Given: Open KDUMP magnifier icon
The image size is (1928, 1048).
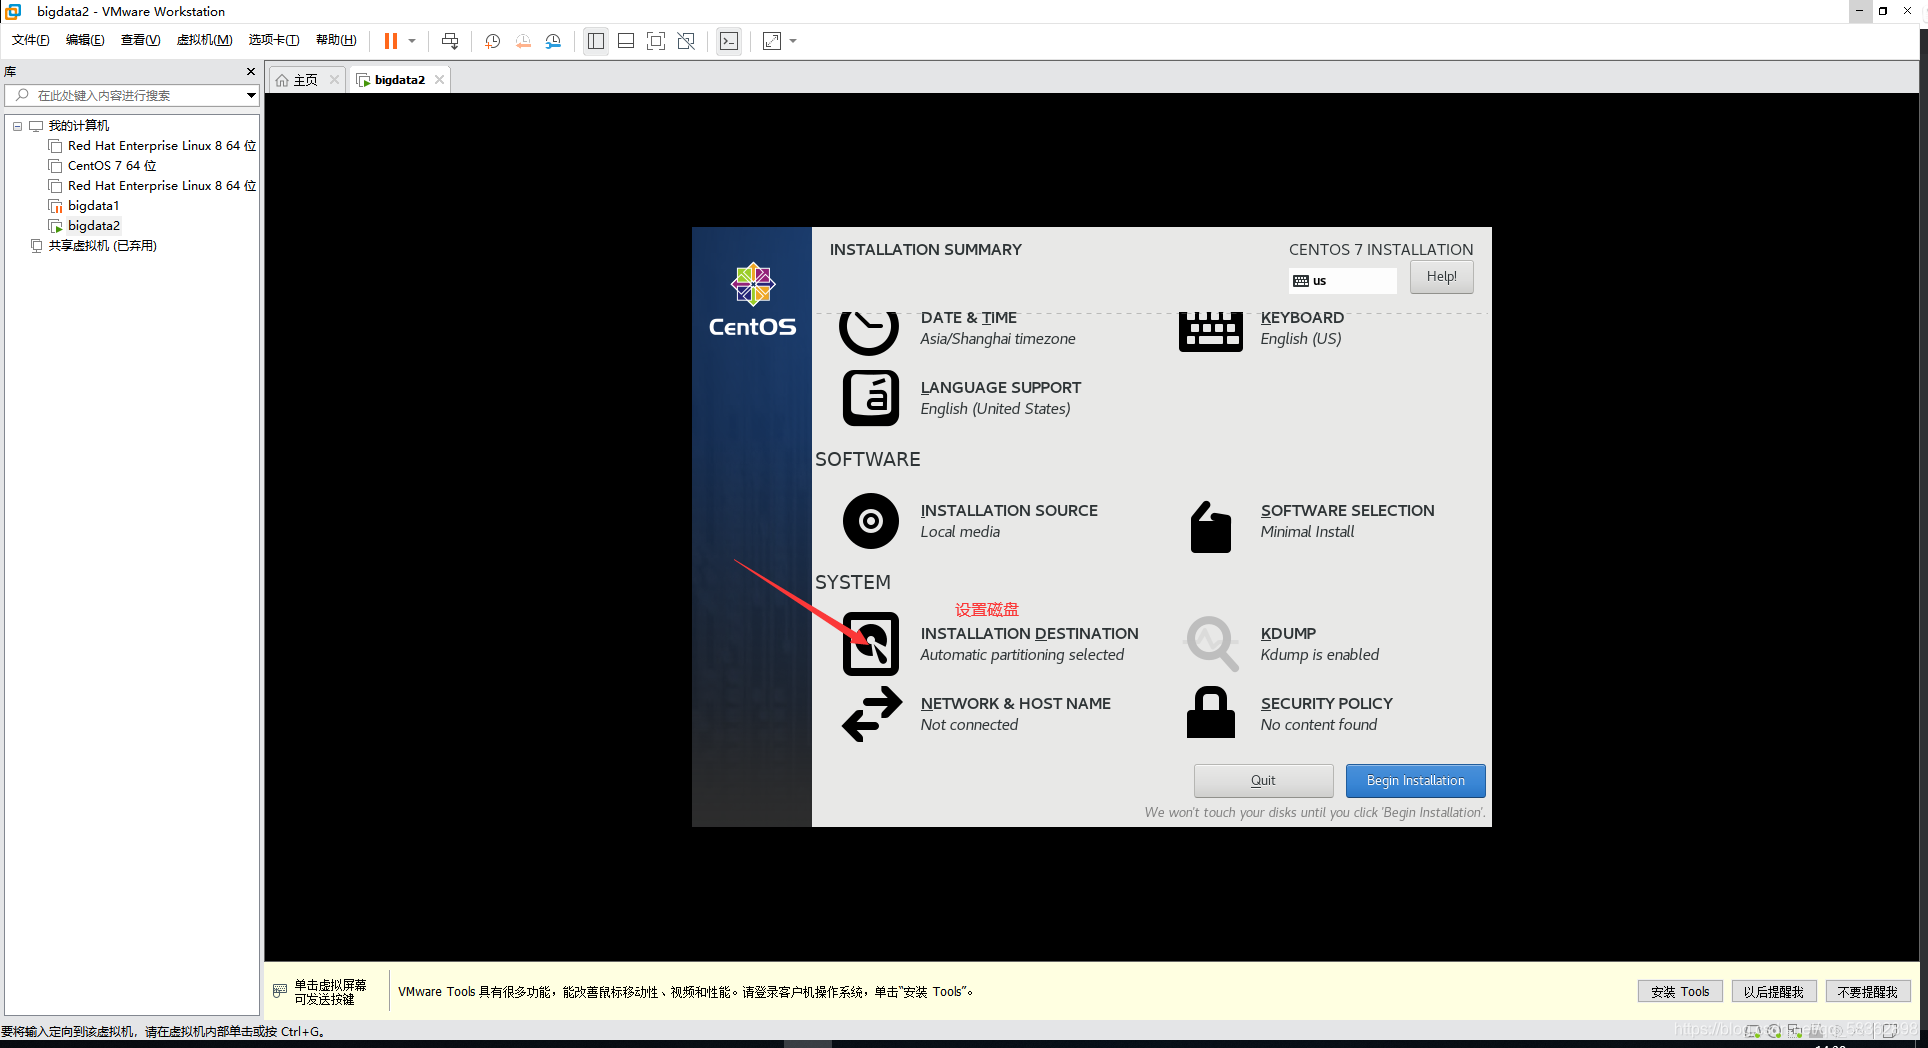Looking at the screenshot, I should [1211, 644].
